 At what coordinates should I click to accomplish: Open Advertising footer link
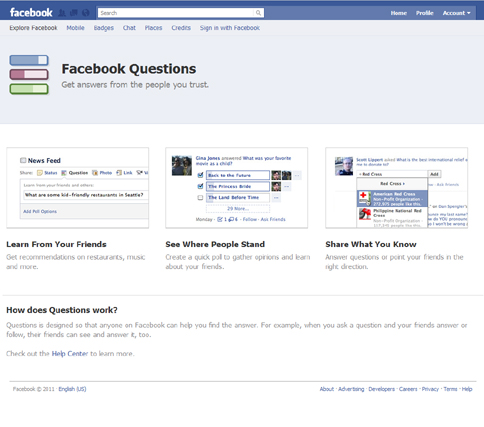pos(351,389)
